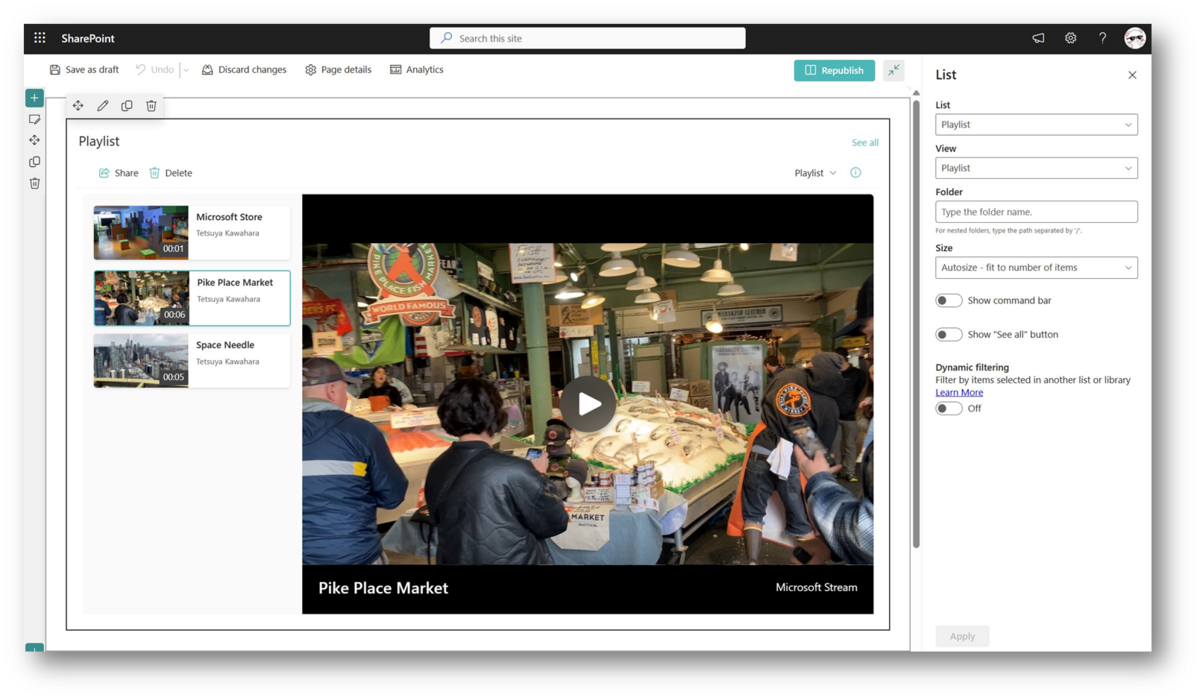Open Page details
The width and height of the screenshot is (1200, 700).
pos(338,70)
